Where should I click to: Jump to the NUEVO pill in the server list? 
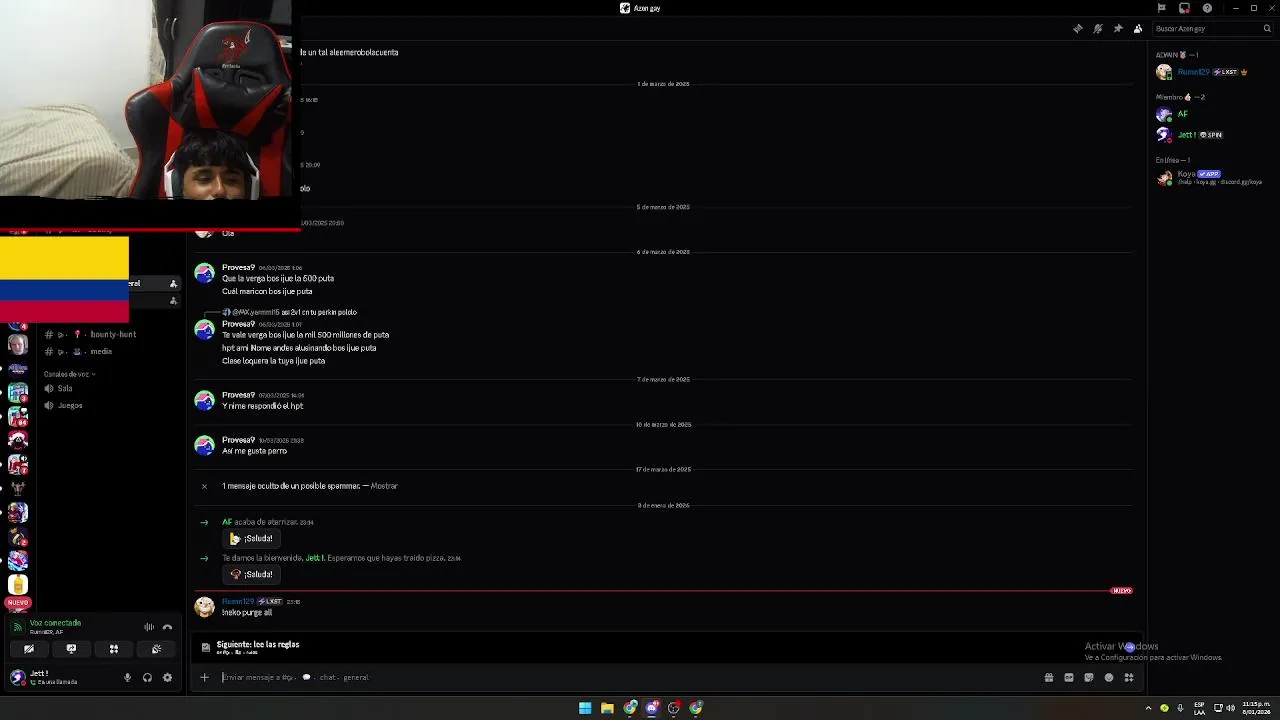[x=18, y=603]
